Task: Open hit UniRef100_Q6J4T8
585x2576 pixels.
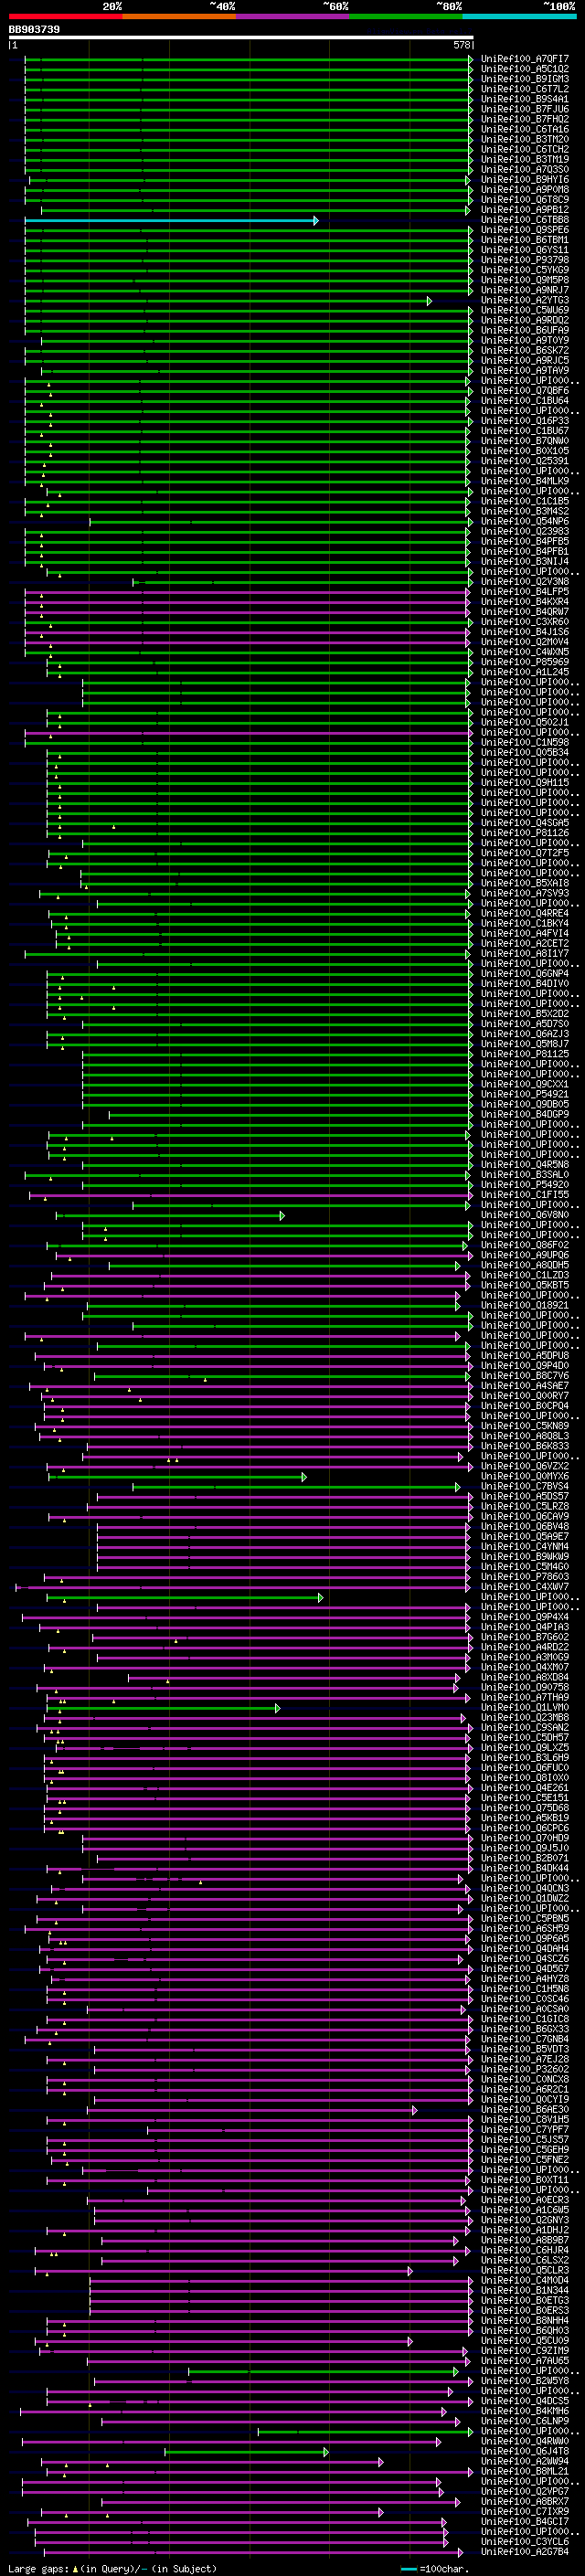Action: point(525,2451)
